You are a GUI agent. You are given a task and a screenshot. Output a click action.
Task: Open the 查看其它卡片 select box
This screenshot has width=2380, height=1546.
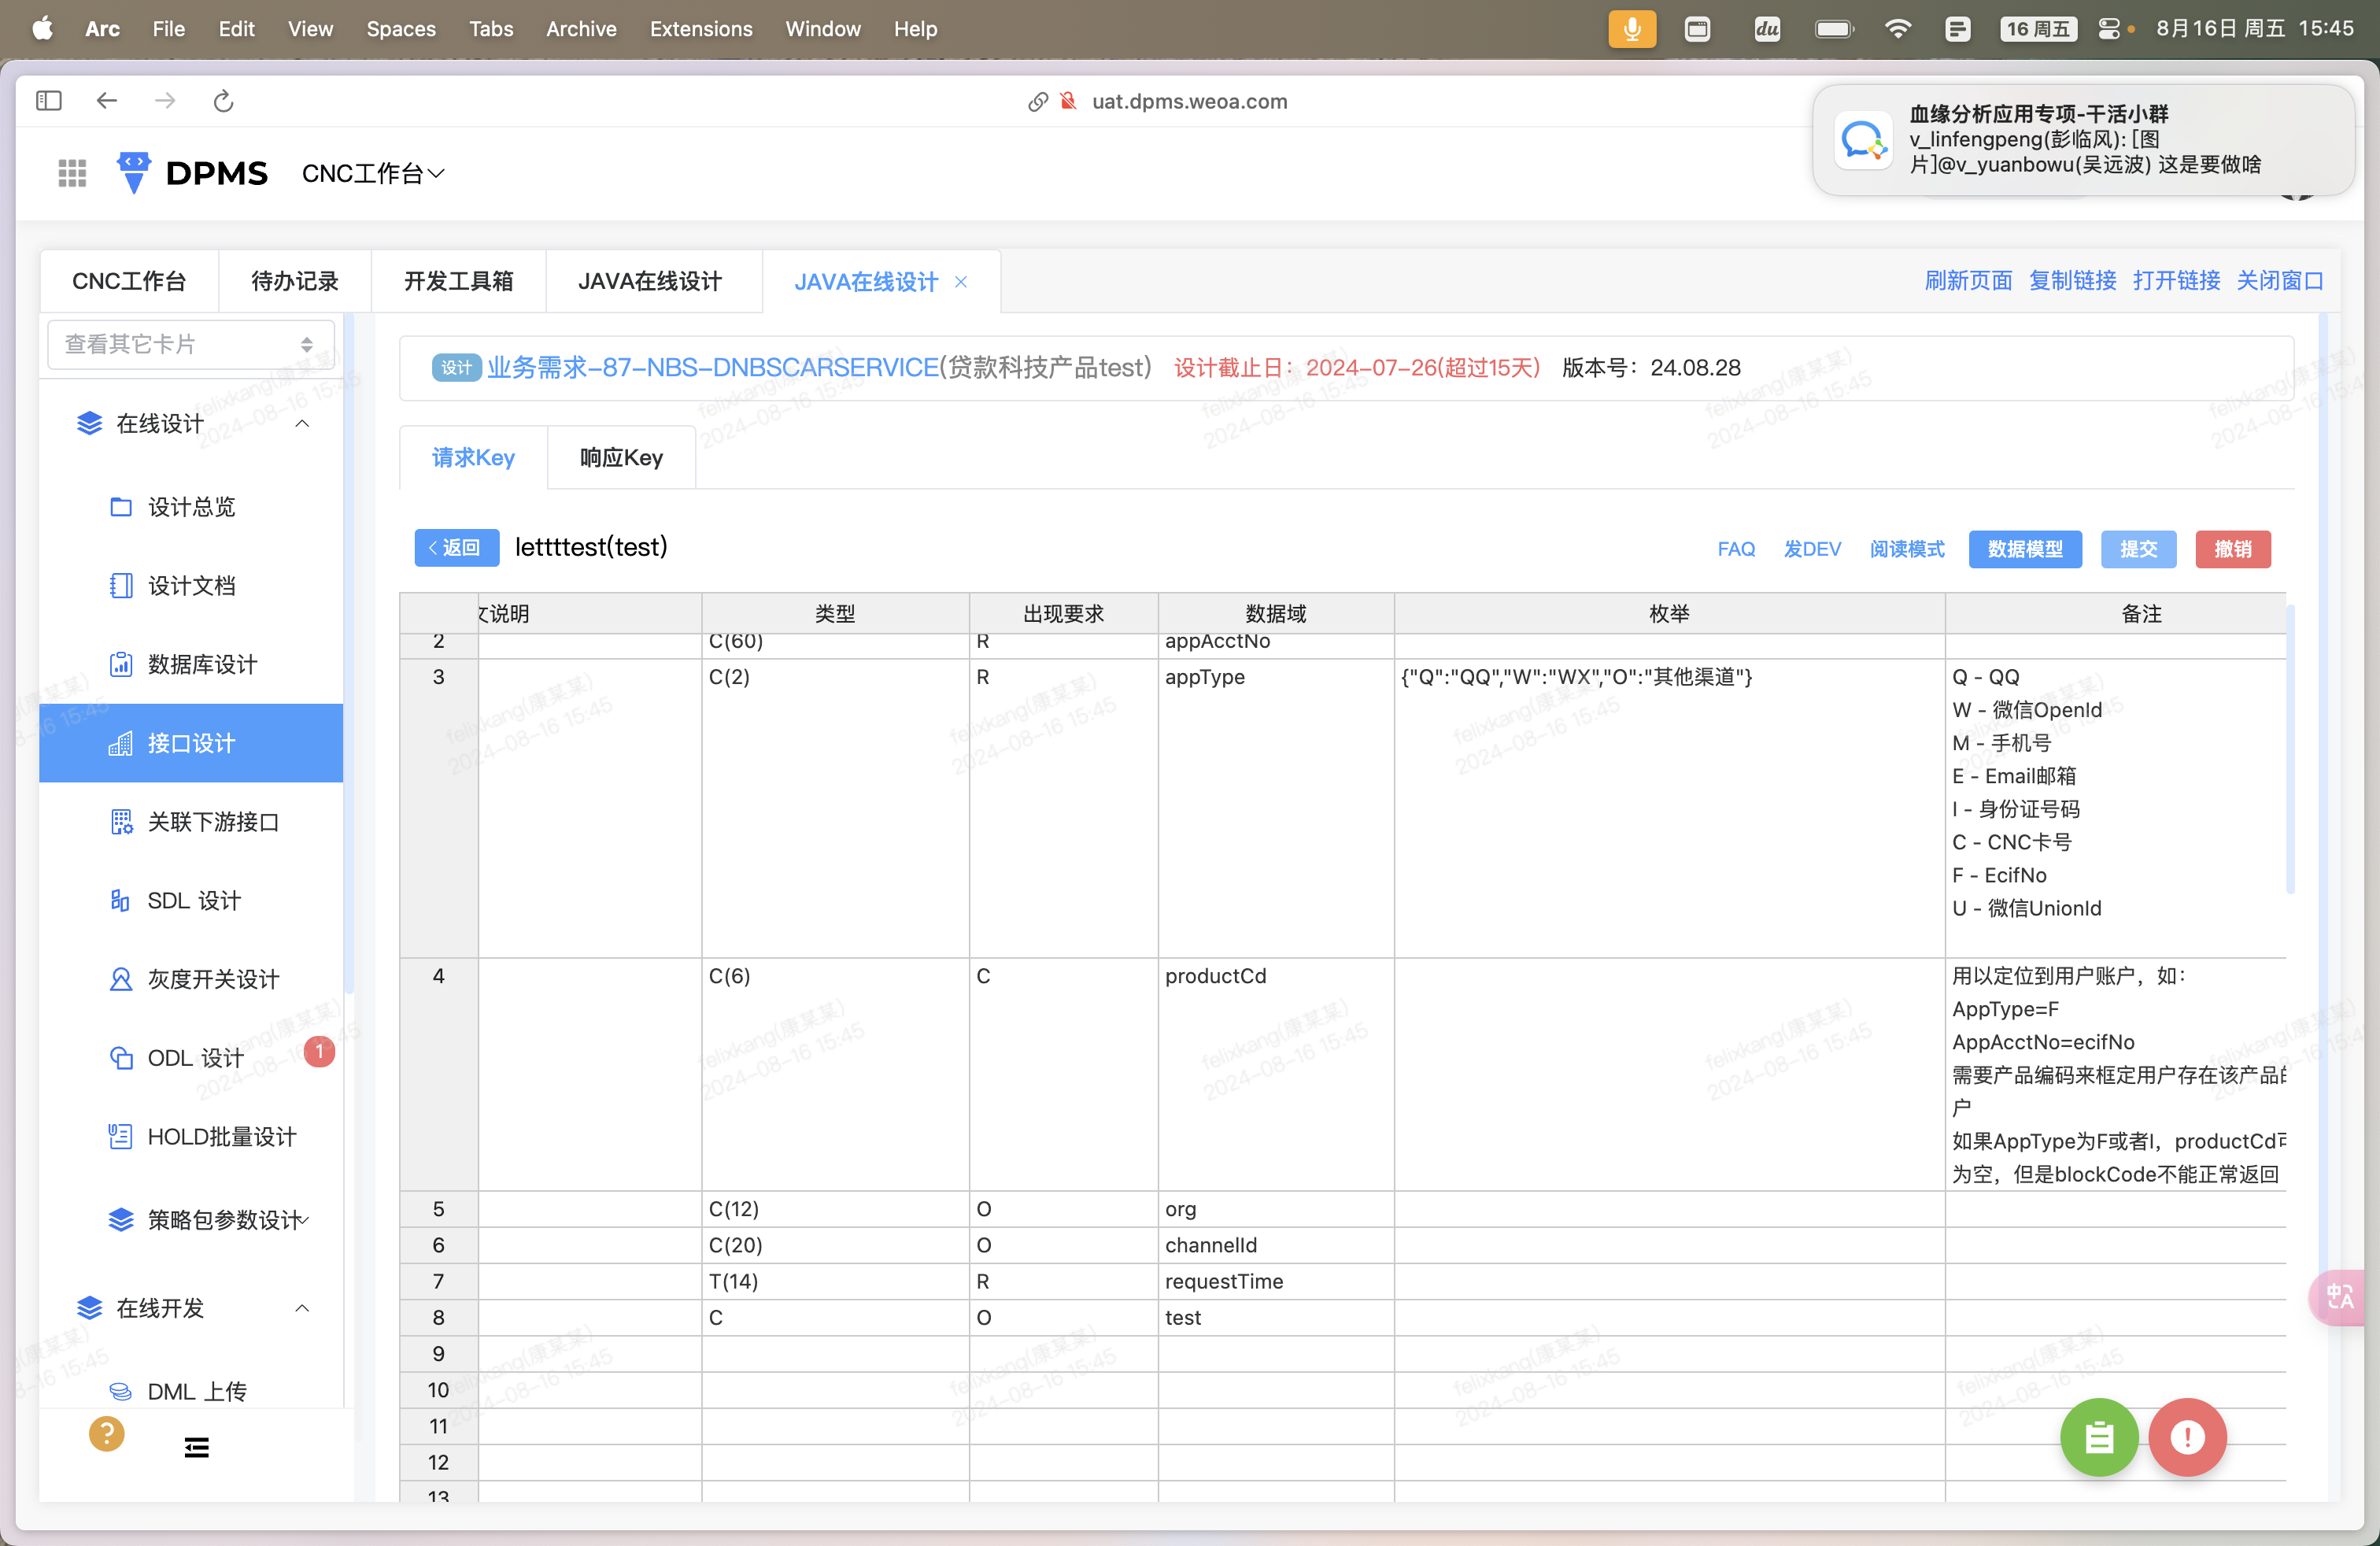191,344
